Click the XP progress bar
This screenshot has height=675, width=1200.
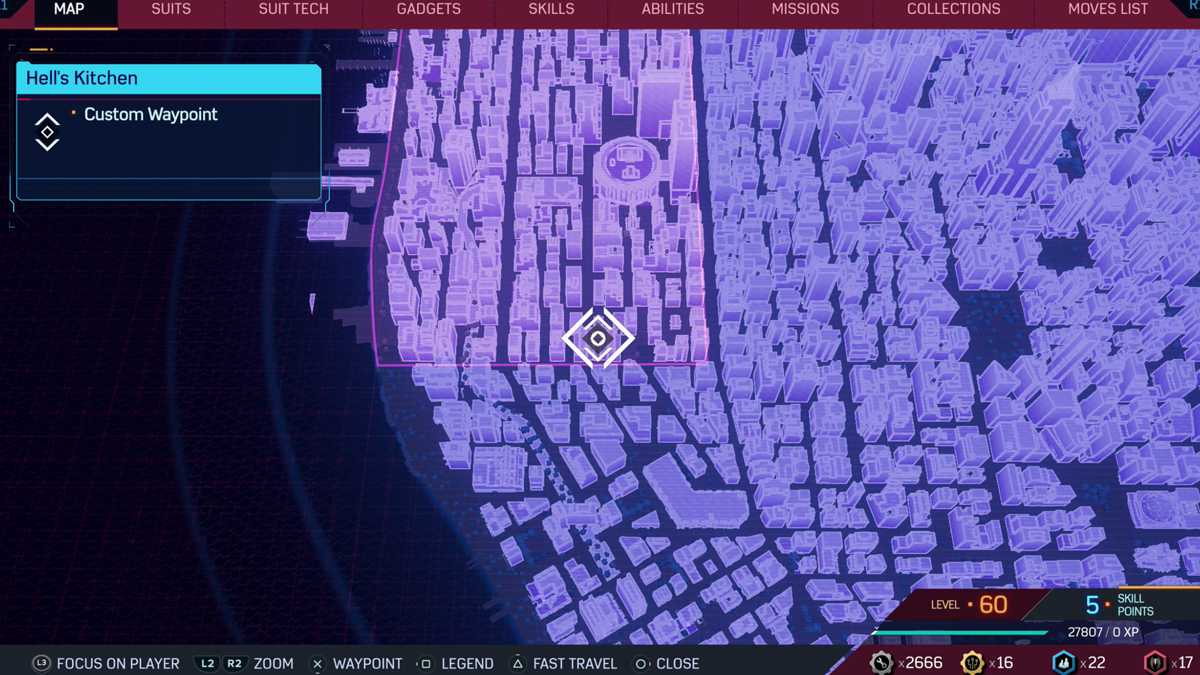pos(960,632)
